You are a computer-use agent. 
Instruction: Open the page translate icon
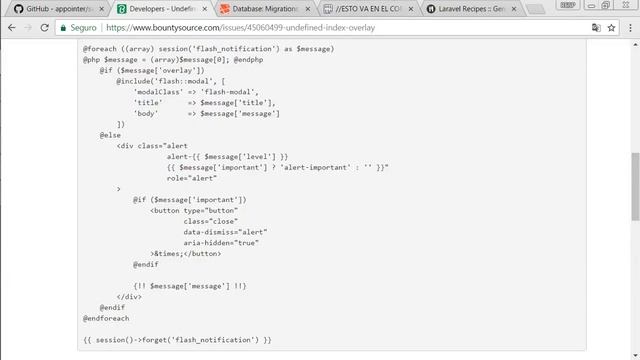tap(596, 28)
